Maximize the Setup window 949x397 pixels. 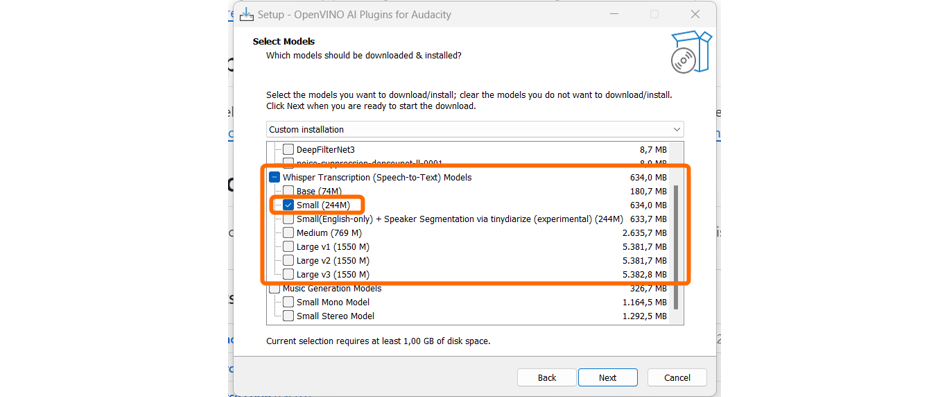point(654,14)
